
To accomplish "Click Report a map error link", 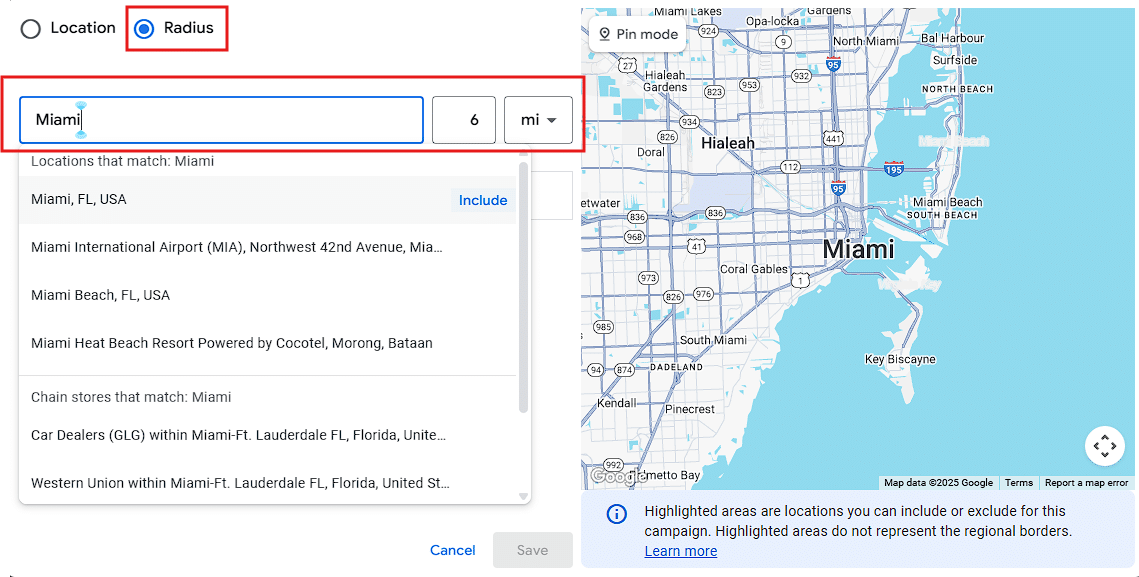I will 1086,483.
